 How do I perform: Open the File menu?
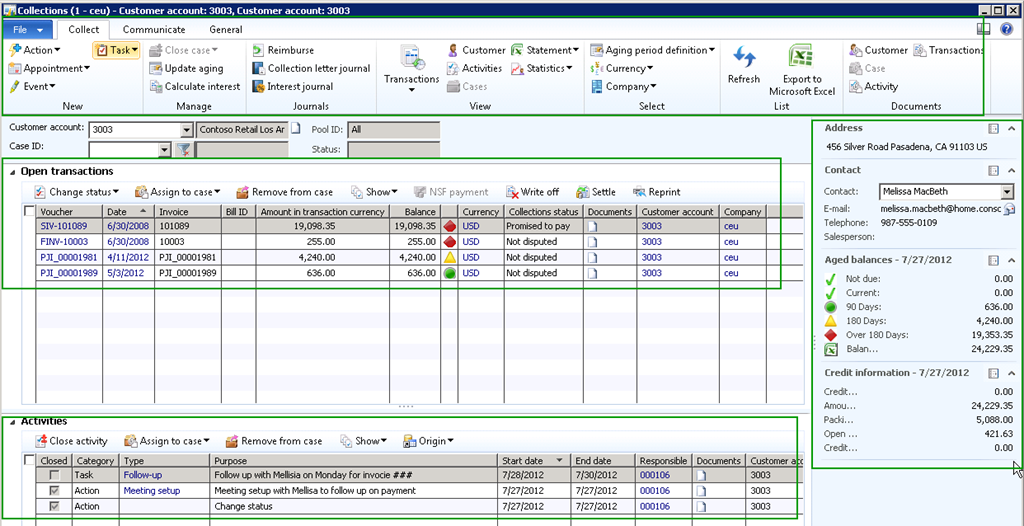(x=27, y=30)
